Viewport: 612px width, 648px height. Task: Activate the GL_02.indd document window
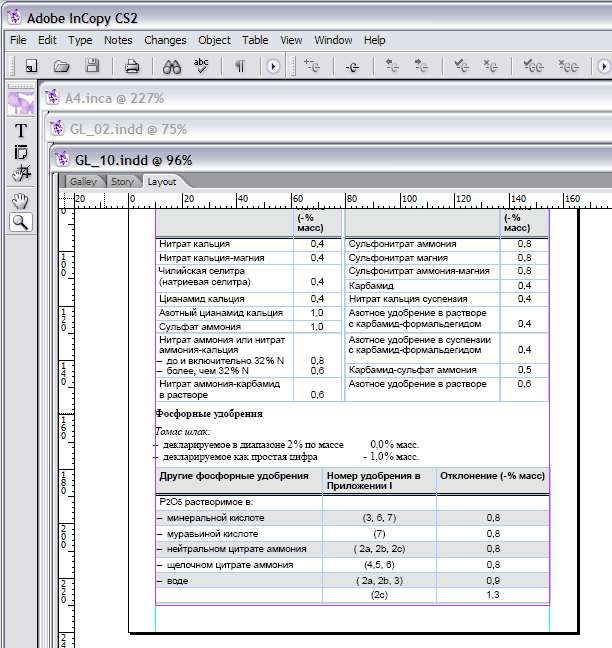329,129
